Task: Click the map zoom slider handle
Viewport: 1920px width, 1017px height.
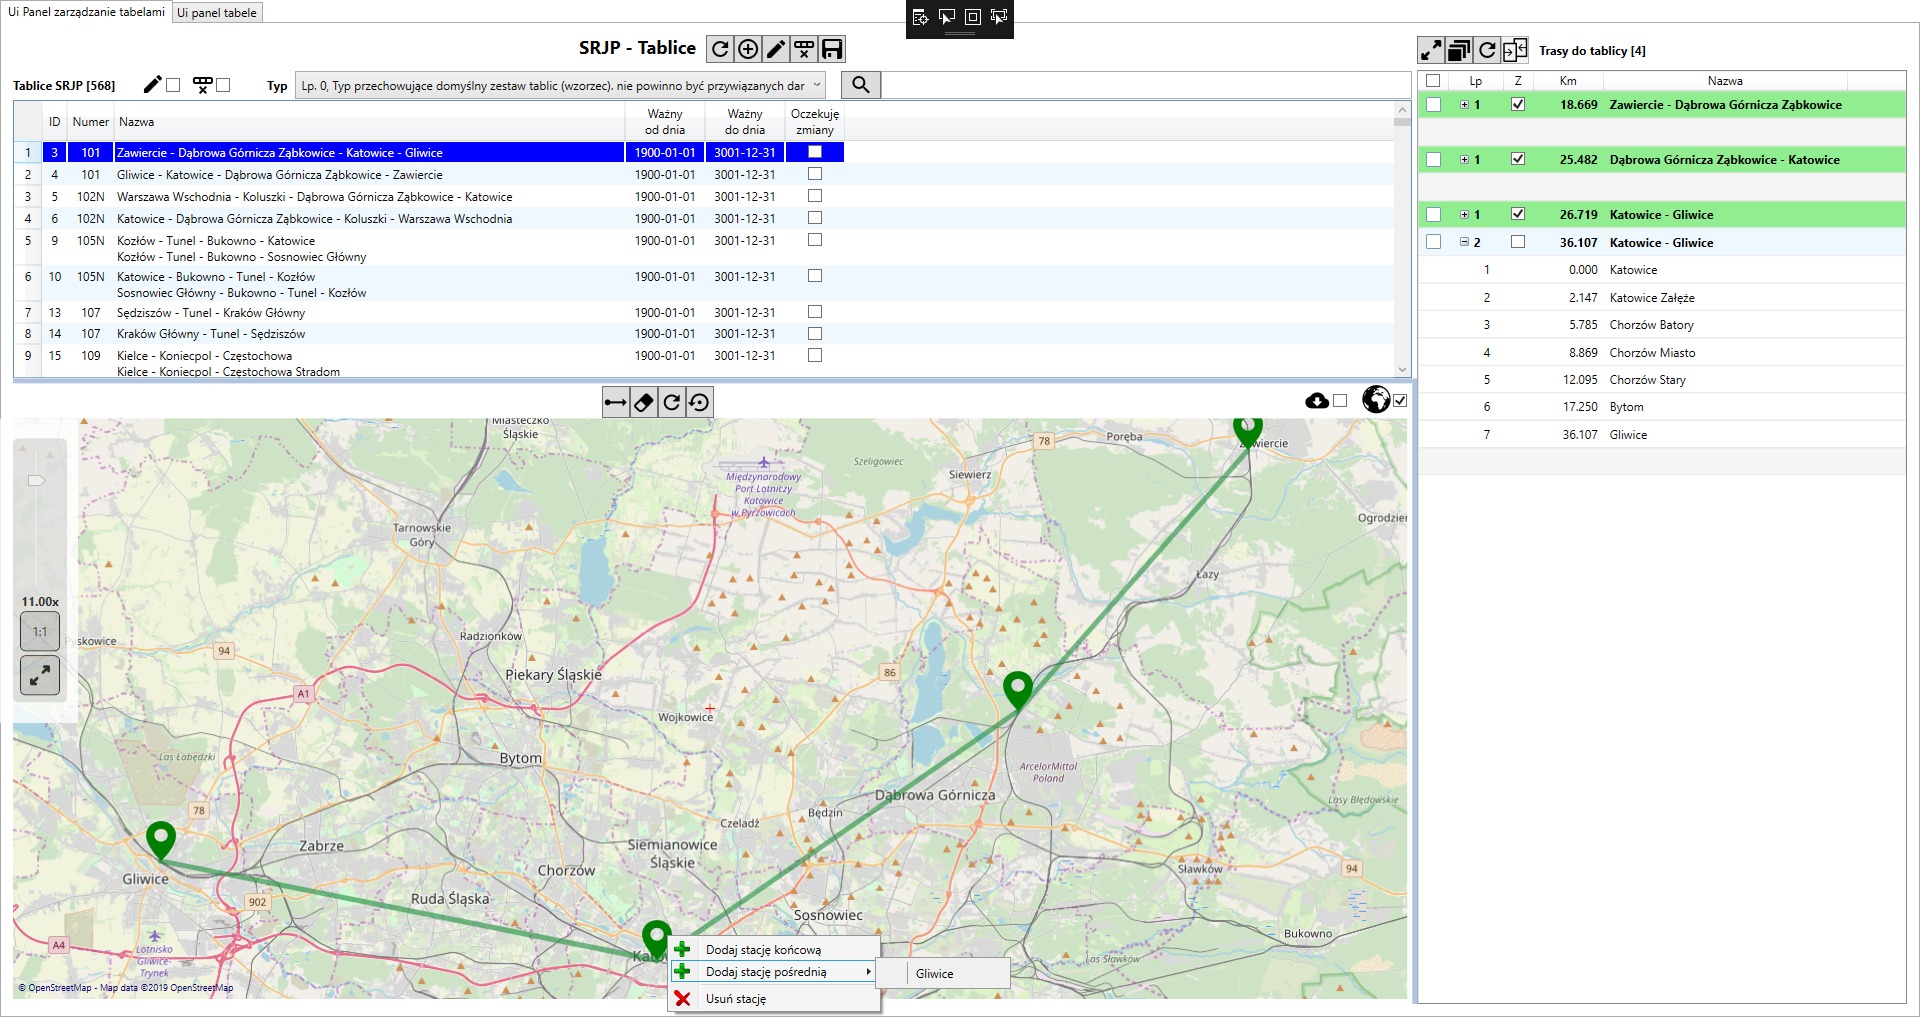Action: [x=36, y=481]
